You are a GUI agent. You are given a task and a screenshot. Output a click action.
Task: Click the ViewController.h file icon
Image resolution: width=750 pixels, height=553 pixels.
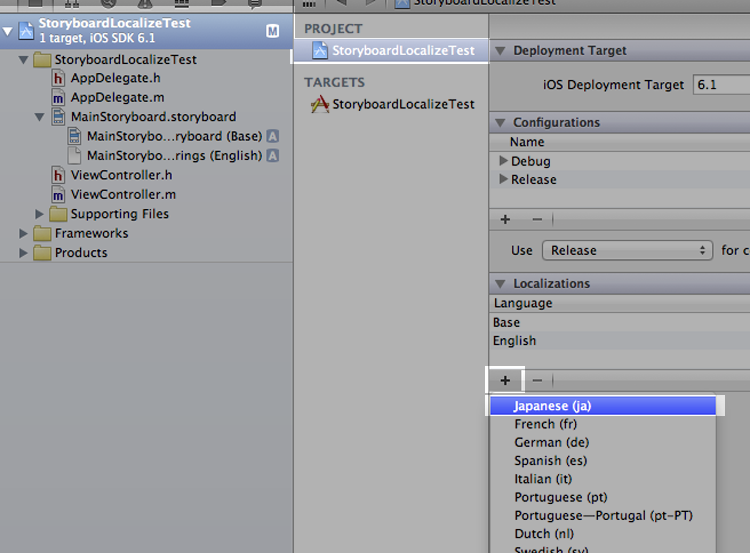pyautogui.click(x=58, y=175)
